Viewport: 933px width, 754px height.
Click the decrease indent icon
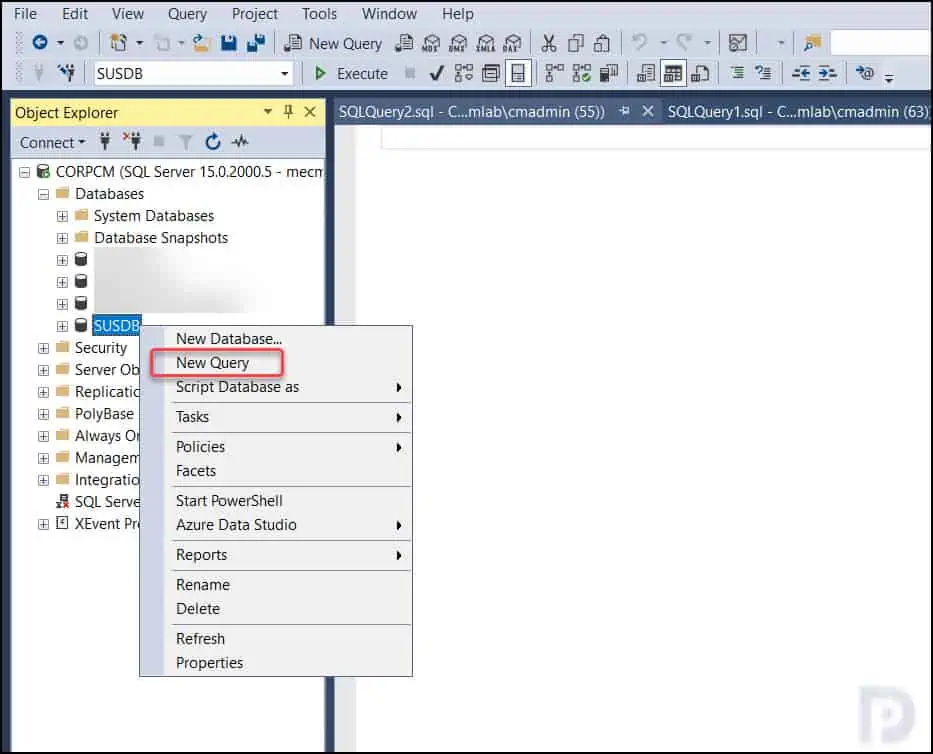point(801,73)
